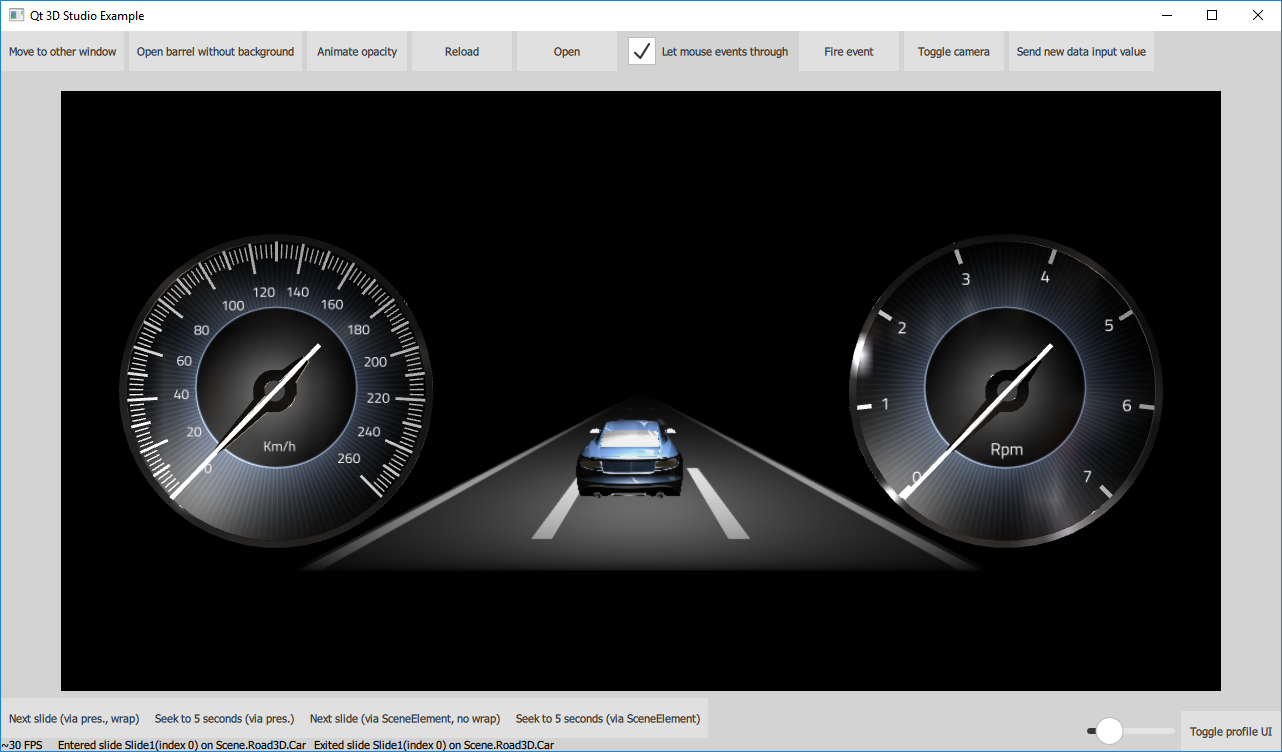The width and height of the screenshot is (1282, 752).
Task: Click the slider handle at bottom right
Action: pyautogui.click(x=1109, y=731)
